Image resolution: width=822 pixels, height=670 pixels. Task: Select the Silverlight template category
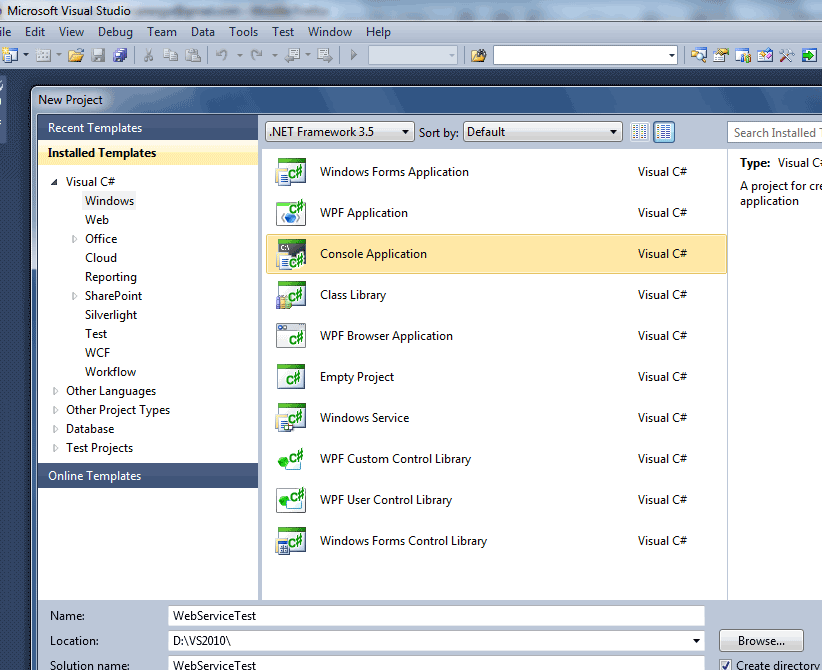(x=111, y=315)
